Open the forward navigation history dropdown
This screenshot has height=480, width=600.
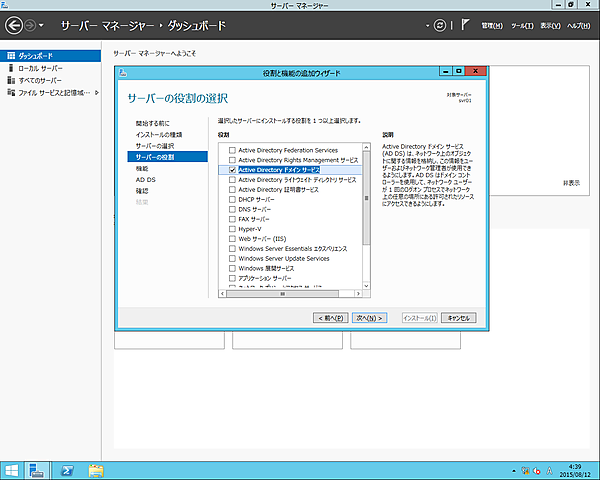(x=41, y=23)
